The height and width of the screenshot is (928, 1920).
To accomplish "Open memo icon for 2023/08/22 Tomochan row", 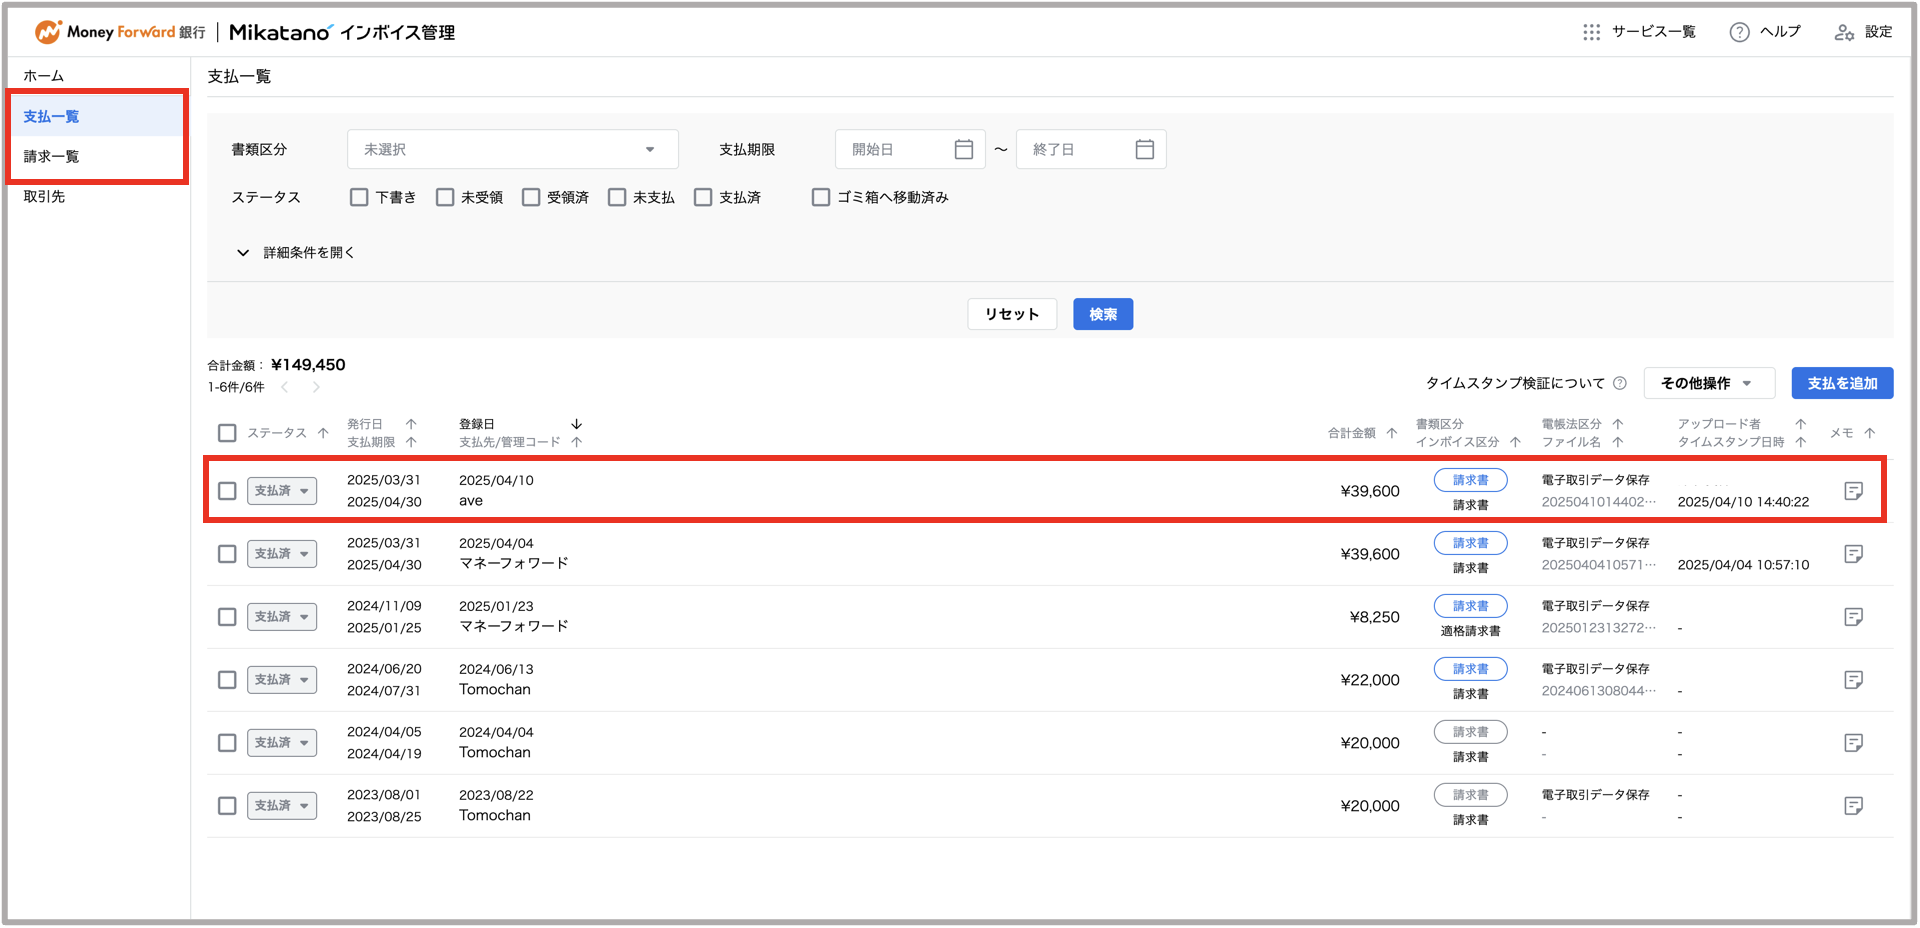I will tap(1853, 806).
